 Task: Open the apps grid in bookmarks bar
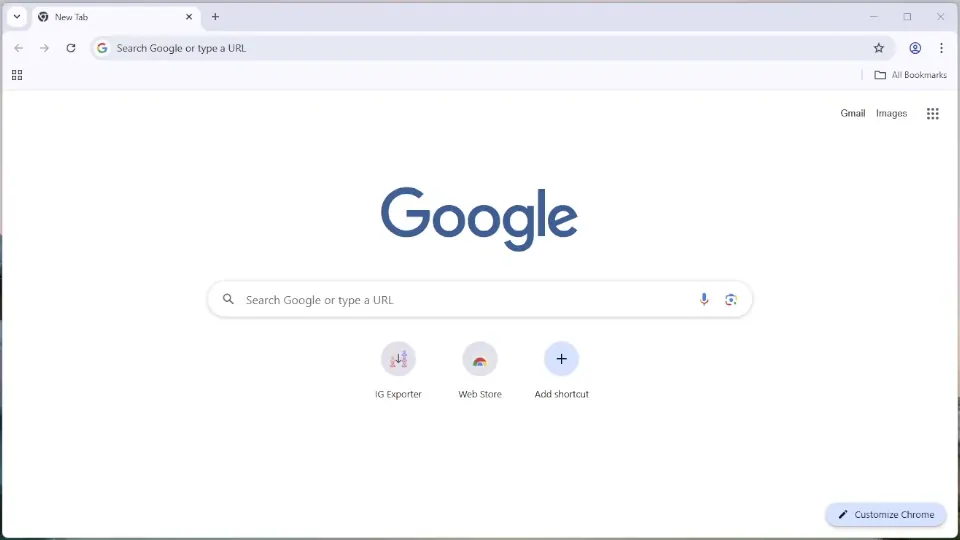pos(17,75)
